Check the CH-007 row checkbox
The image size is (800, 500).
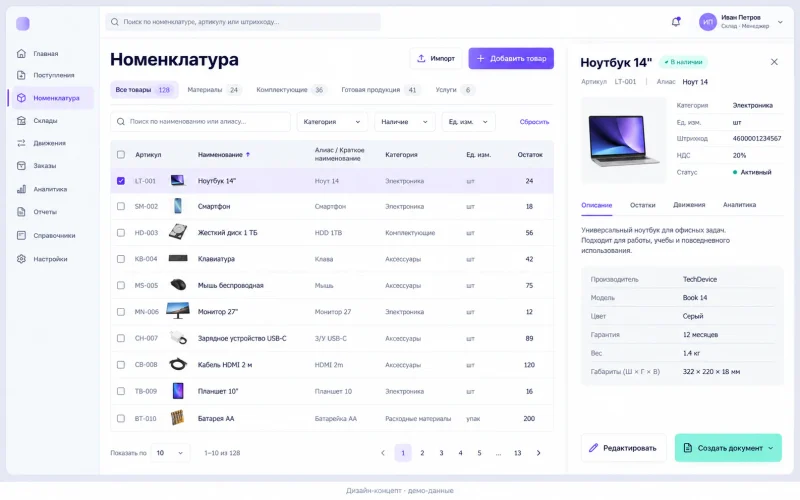coord(120,338)
